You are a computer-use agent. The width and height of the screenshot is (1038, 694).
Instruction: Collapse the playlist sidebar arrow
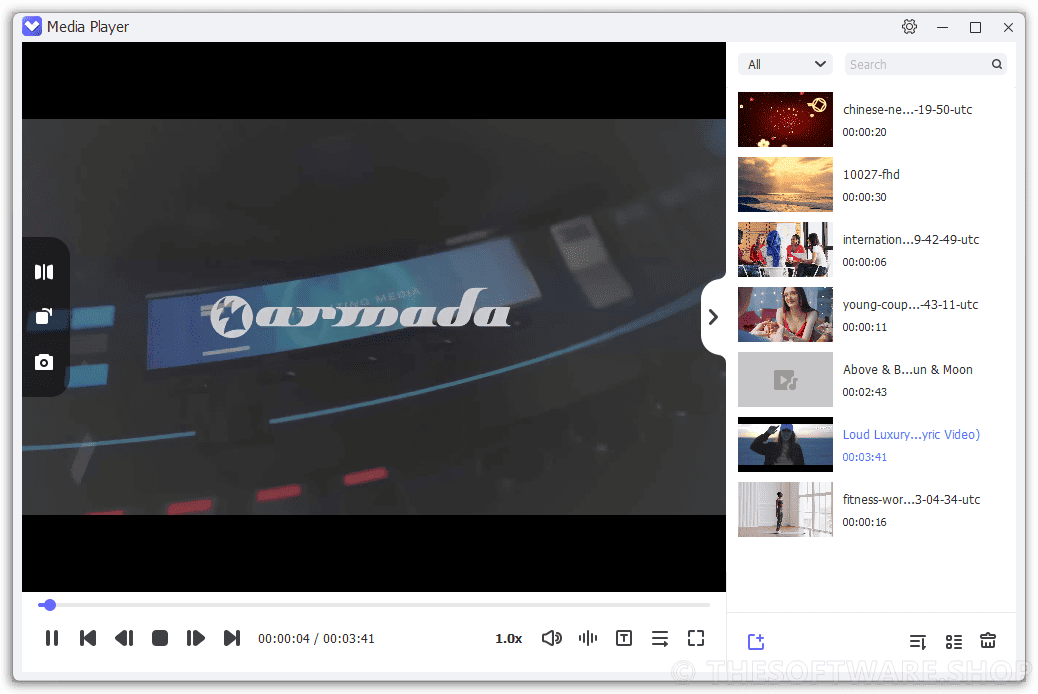pos(713,317)
